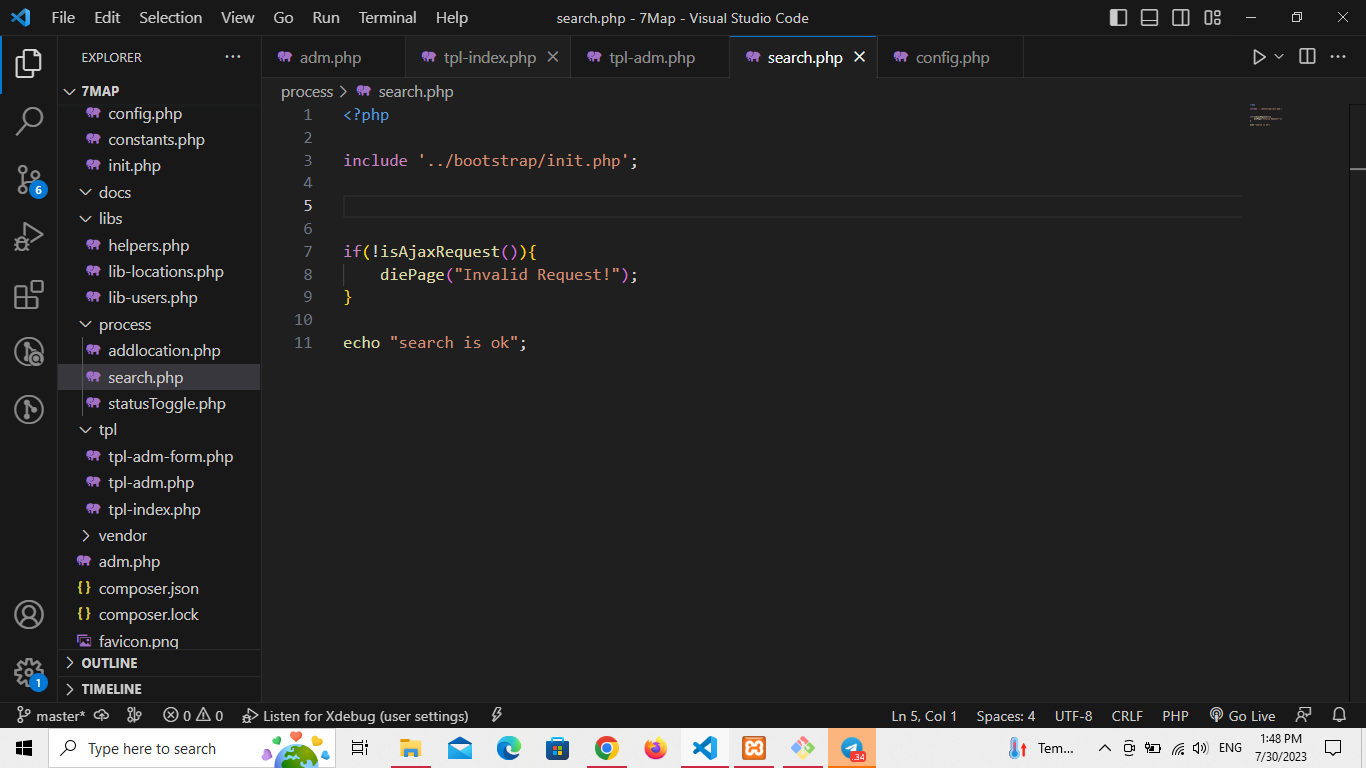Switch to the adm.php tab
The width and height of the screenshot is (1366, 768).
(331, 57)
